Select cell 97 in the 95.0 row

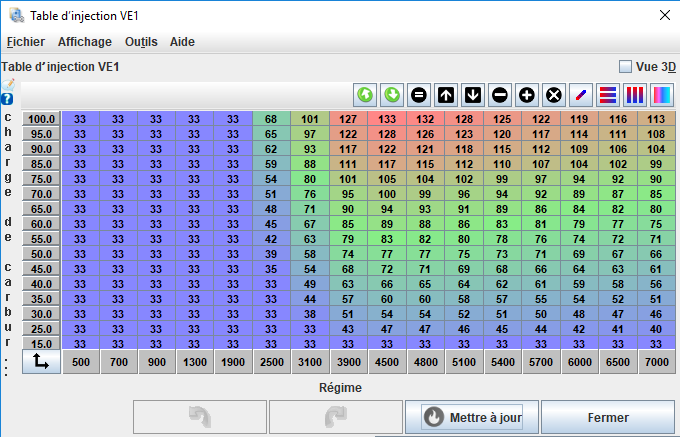pos(310,134)
